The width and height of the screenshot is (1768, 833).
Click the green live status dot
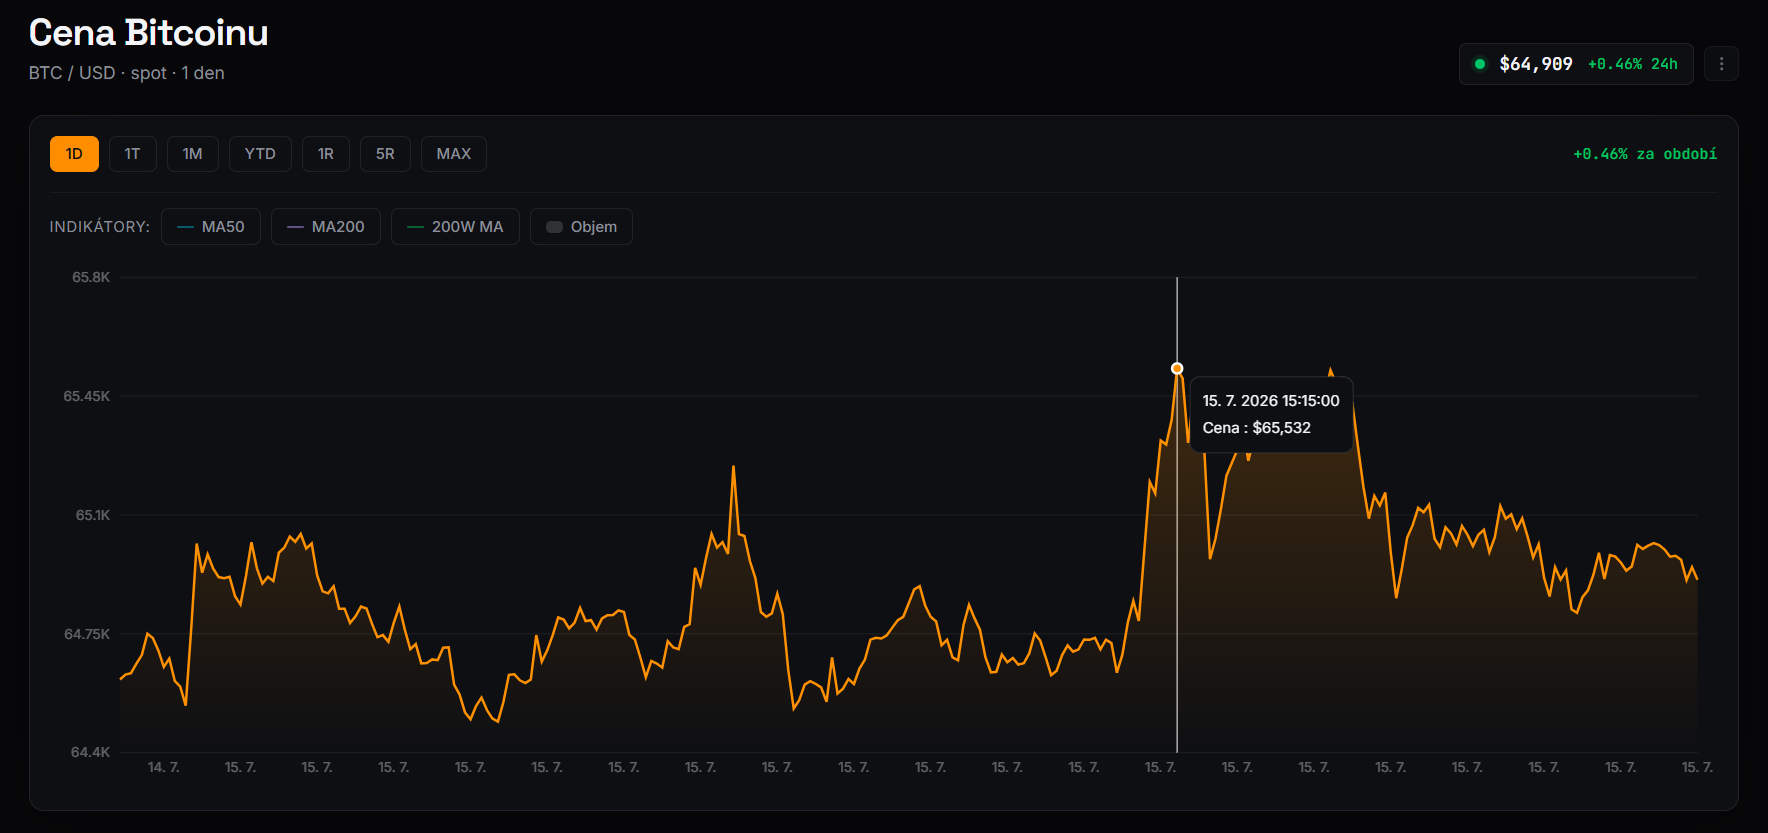1480,64
